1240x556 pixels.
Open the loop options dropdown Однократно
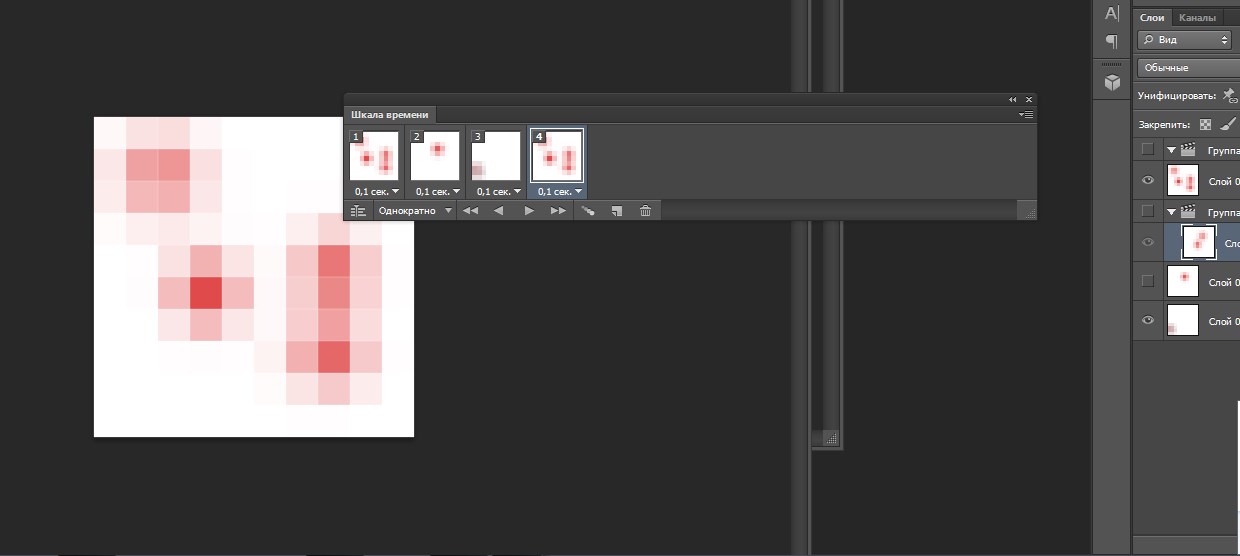pyautogui.click(x=415, y=211)
